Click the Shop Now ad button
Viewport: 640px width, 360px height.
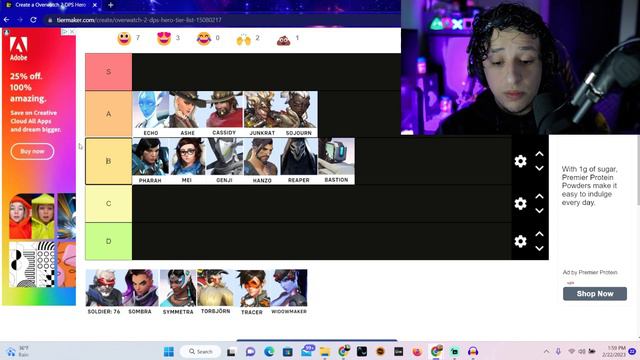point(595,293)
